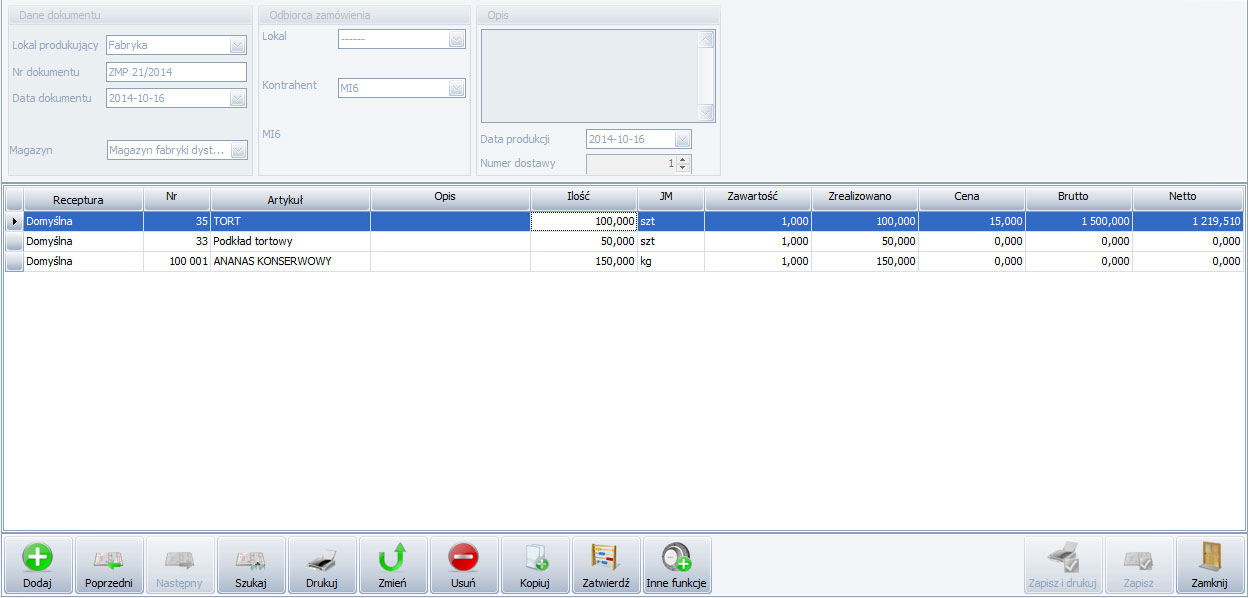Expand the Lokal produkujący dropdown

pyautogui.click(x=238, y=45)
